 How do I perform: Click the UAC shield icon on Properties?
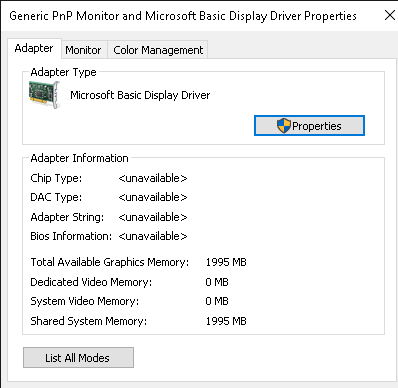tap(284, 126)
